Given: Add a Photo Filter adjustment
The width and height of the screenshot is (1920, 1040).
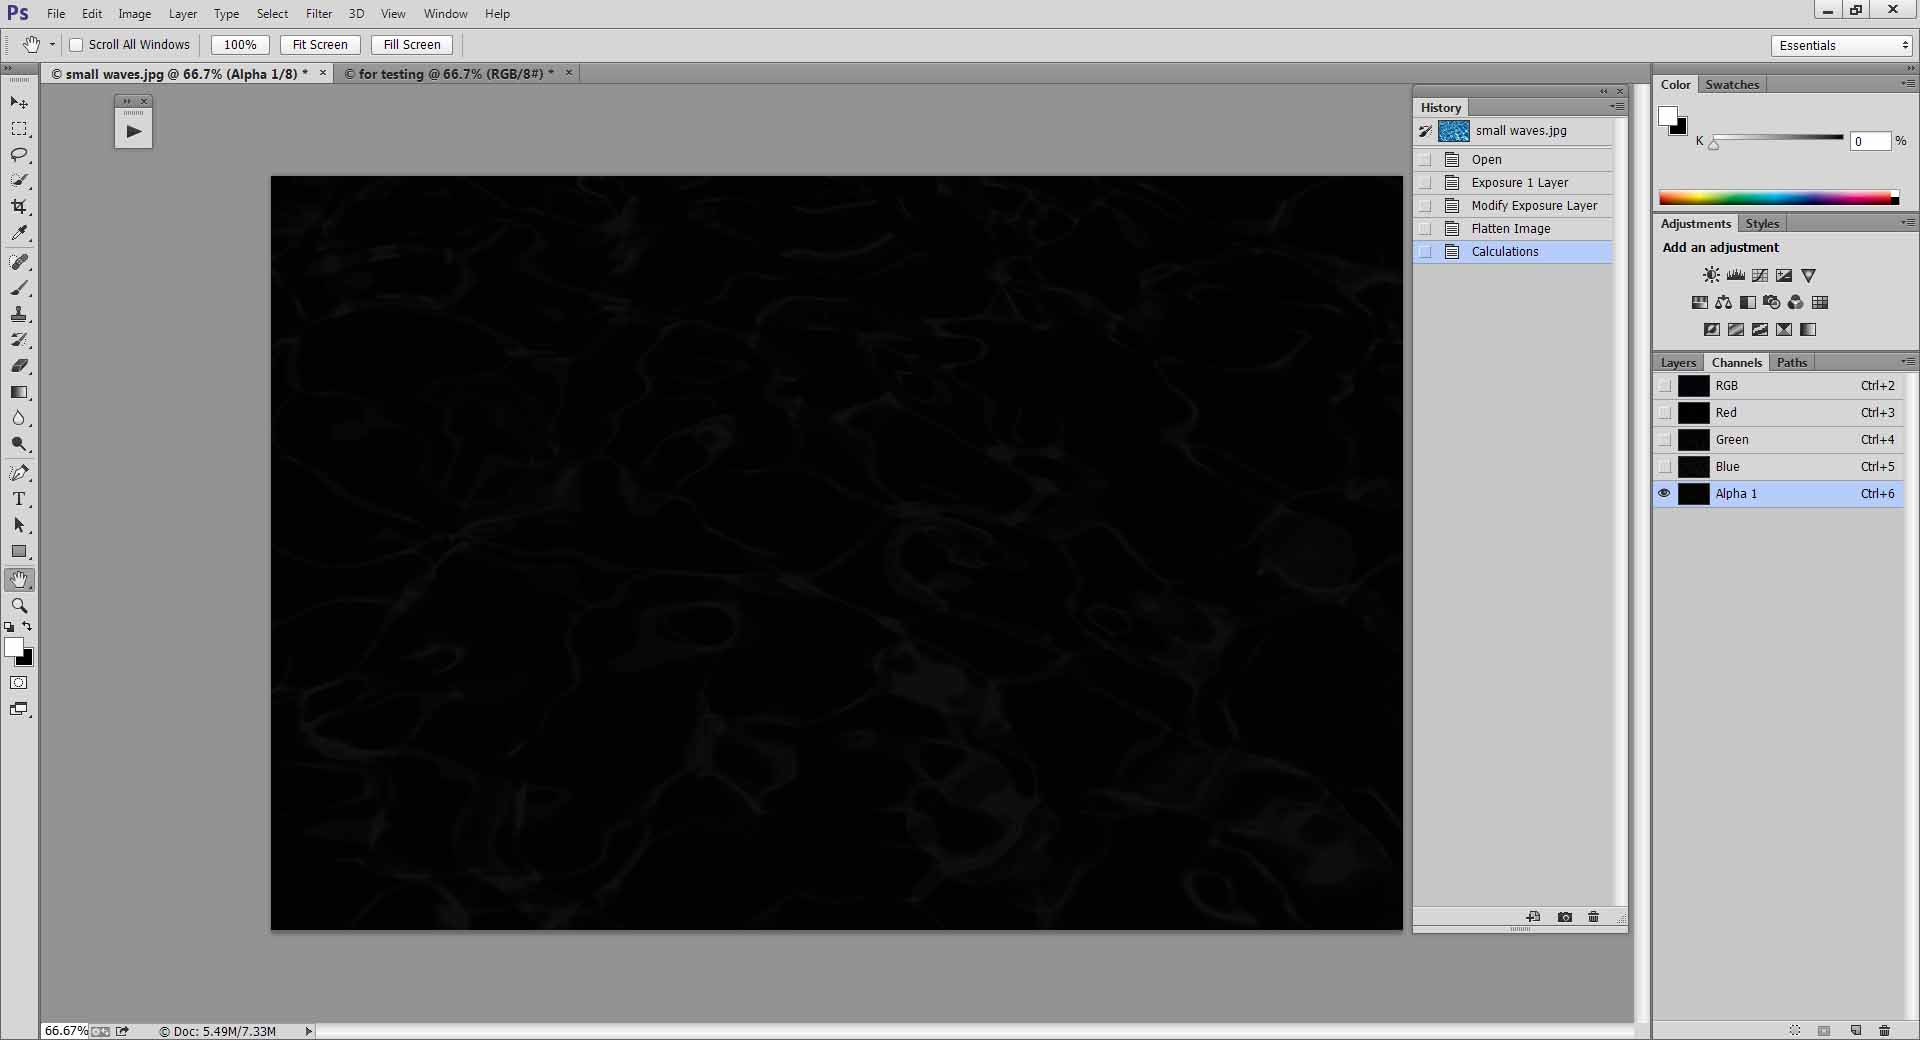Looking at the screenshot, I should click(x=1771, y=302).
